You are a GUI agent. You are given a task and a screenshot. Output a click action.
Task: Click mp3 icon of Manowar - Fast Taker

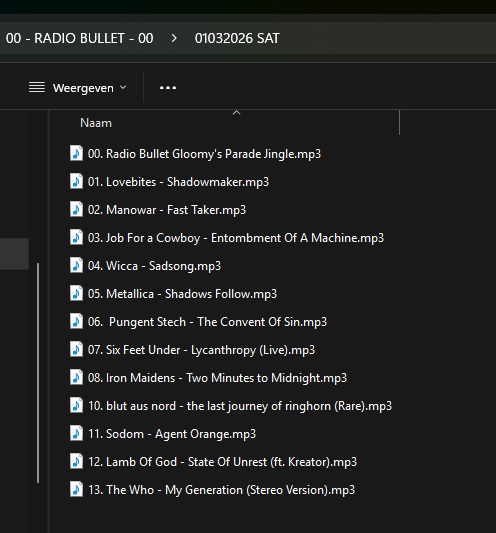[x=76, y=209]
